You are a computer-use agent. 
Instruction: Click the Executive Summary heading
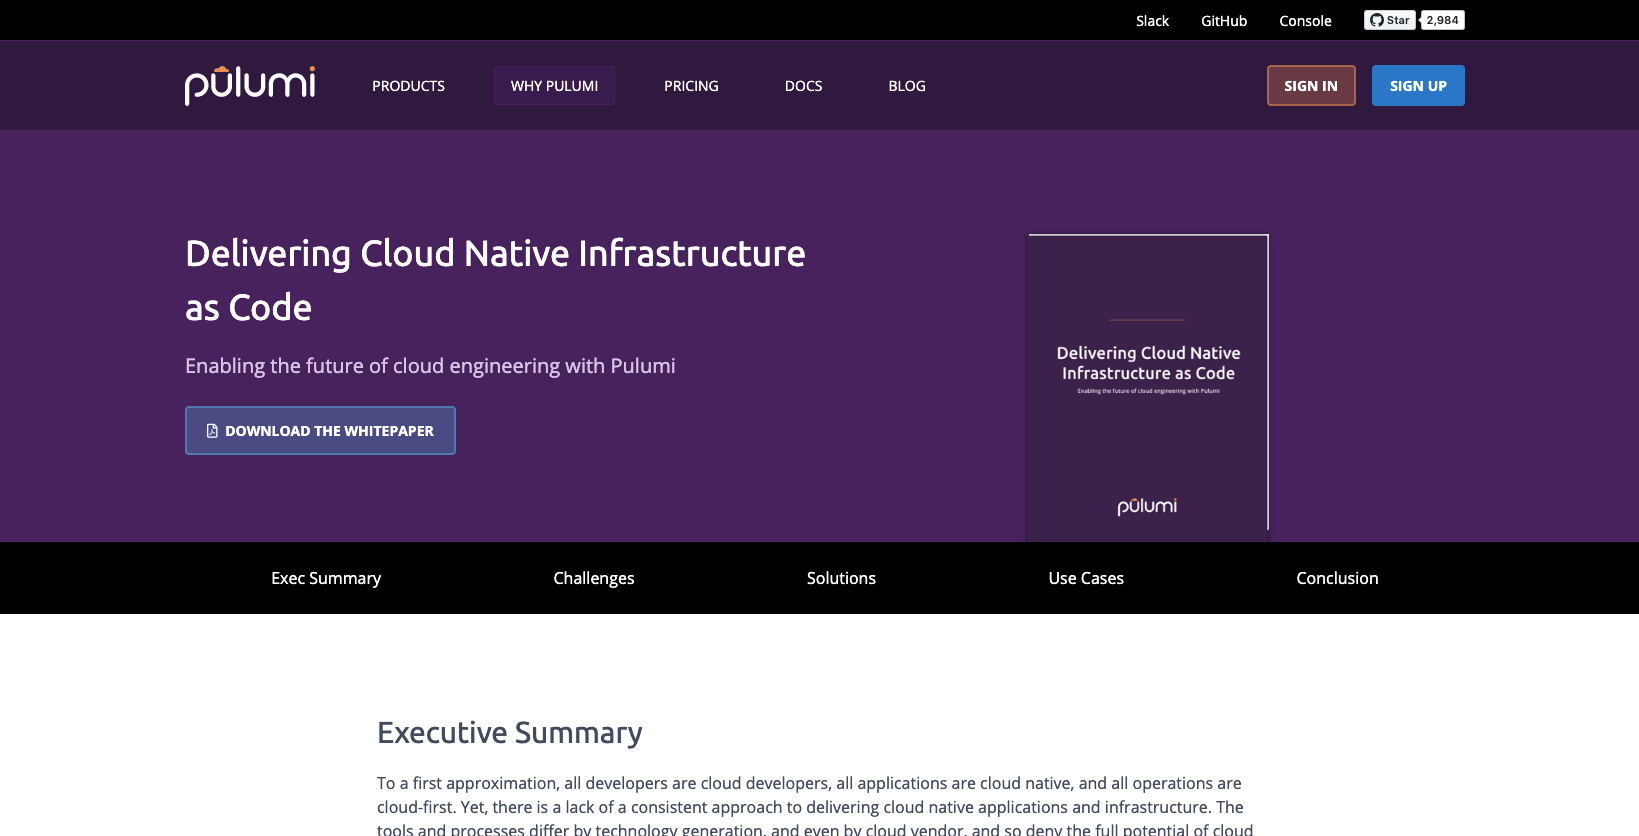[x=510, y=733]
